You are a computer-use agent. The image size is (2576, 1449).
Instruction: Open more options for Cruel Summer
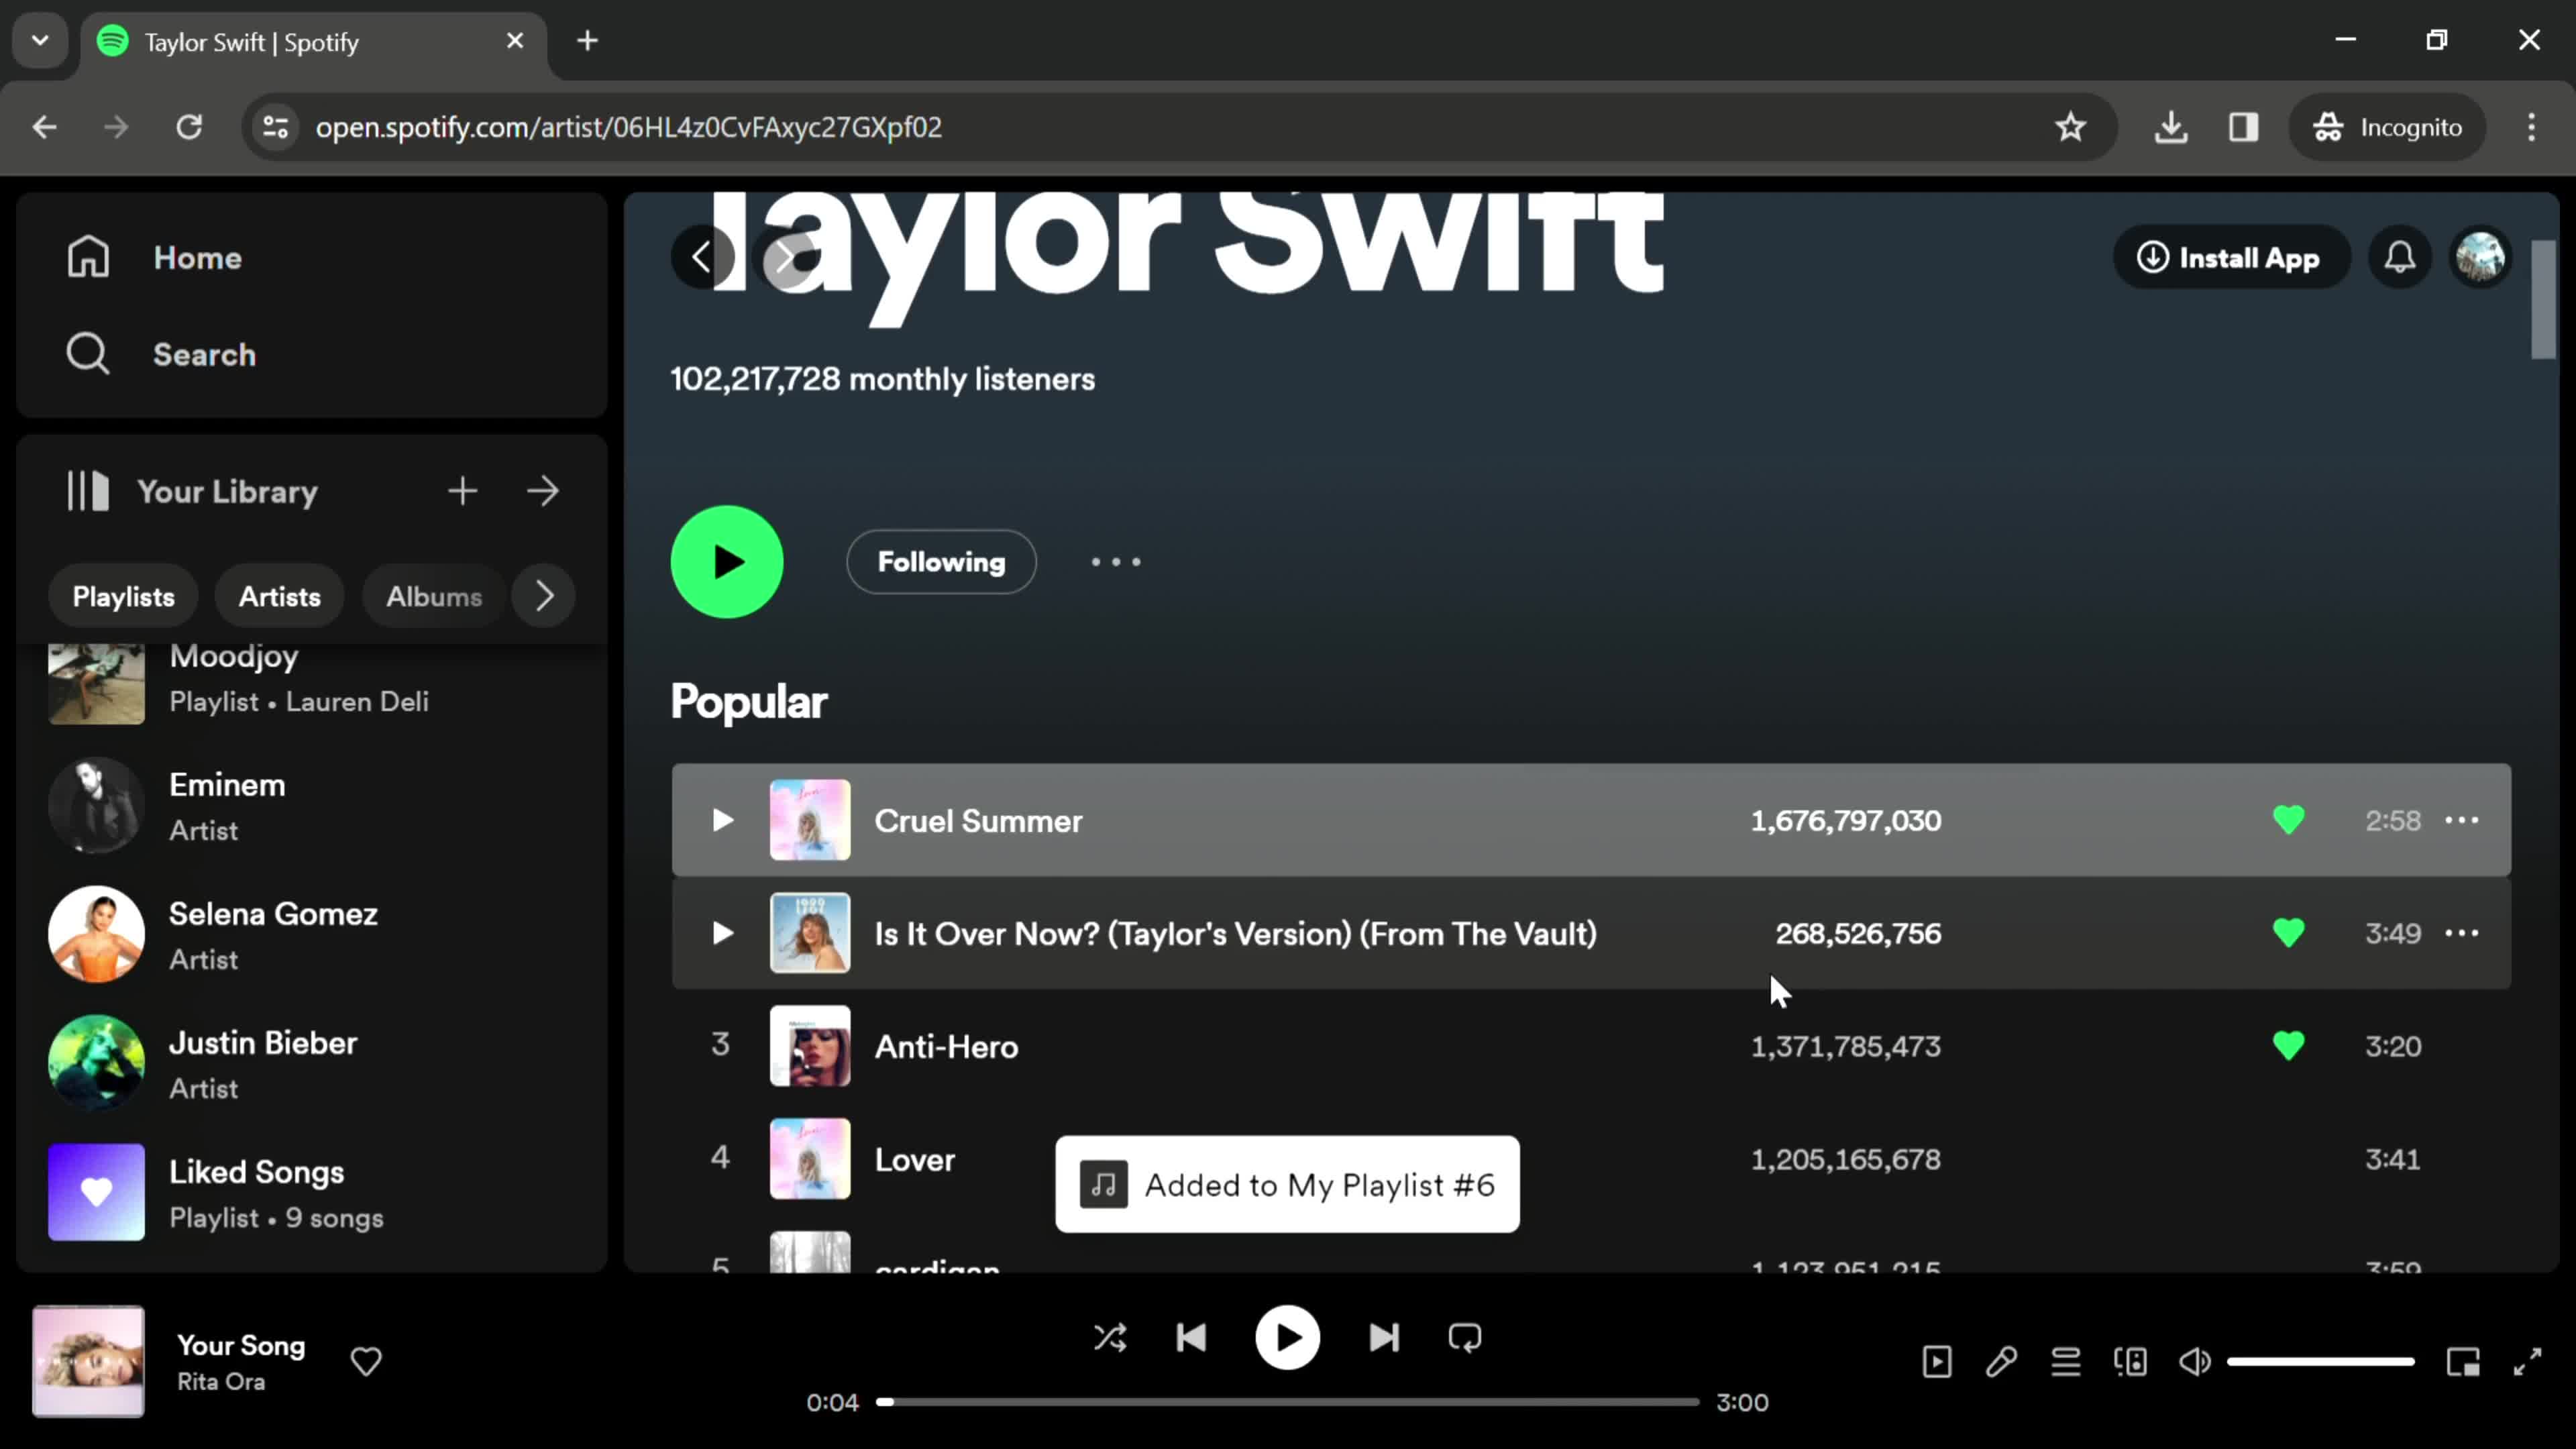[x=2461, y=821]
